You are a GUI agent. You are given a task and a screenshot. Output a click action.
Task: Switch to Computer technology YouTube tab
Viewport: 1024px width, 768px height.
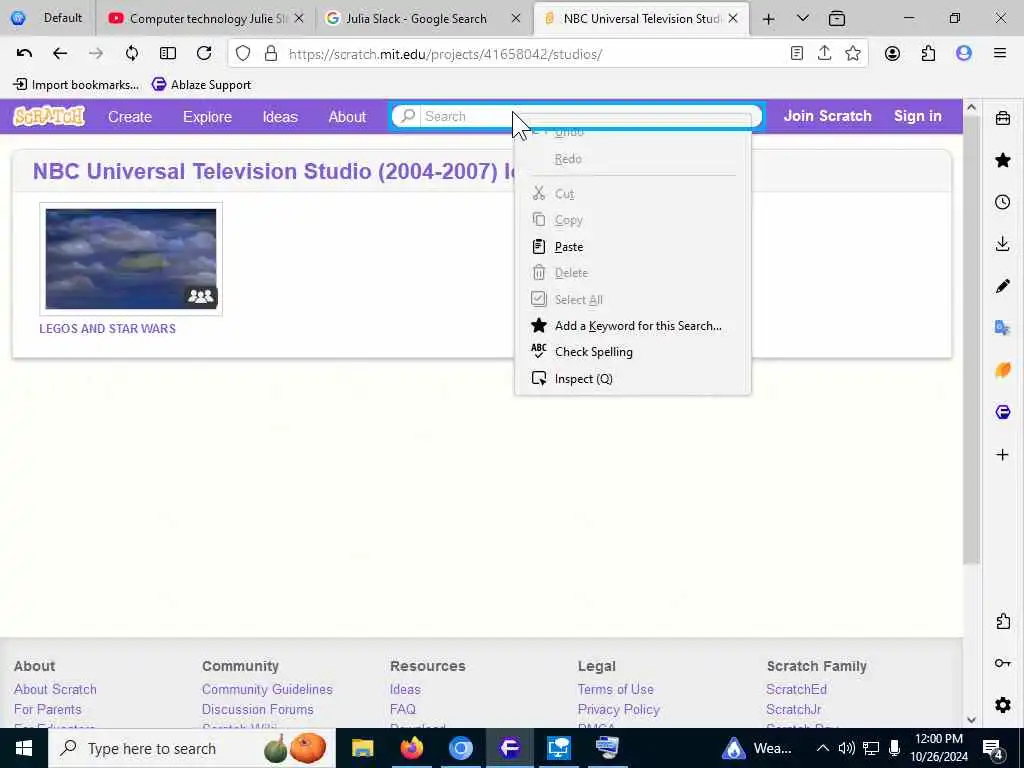[x=206, y=18]
